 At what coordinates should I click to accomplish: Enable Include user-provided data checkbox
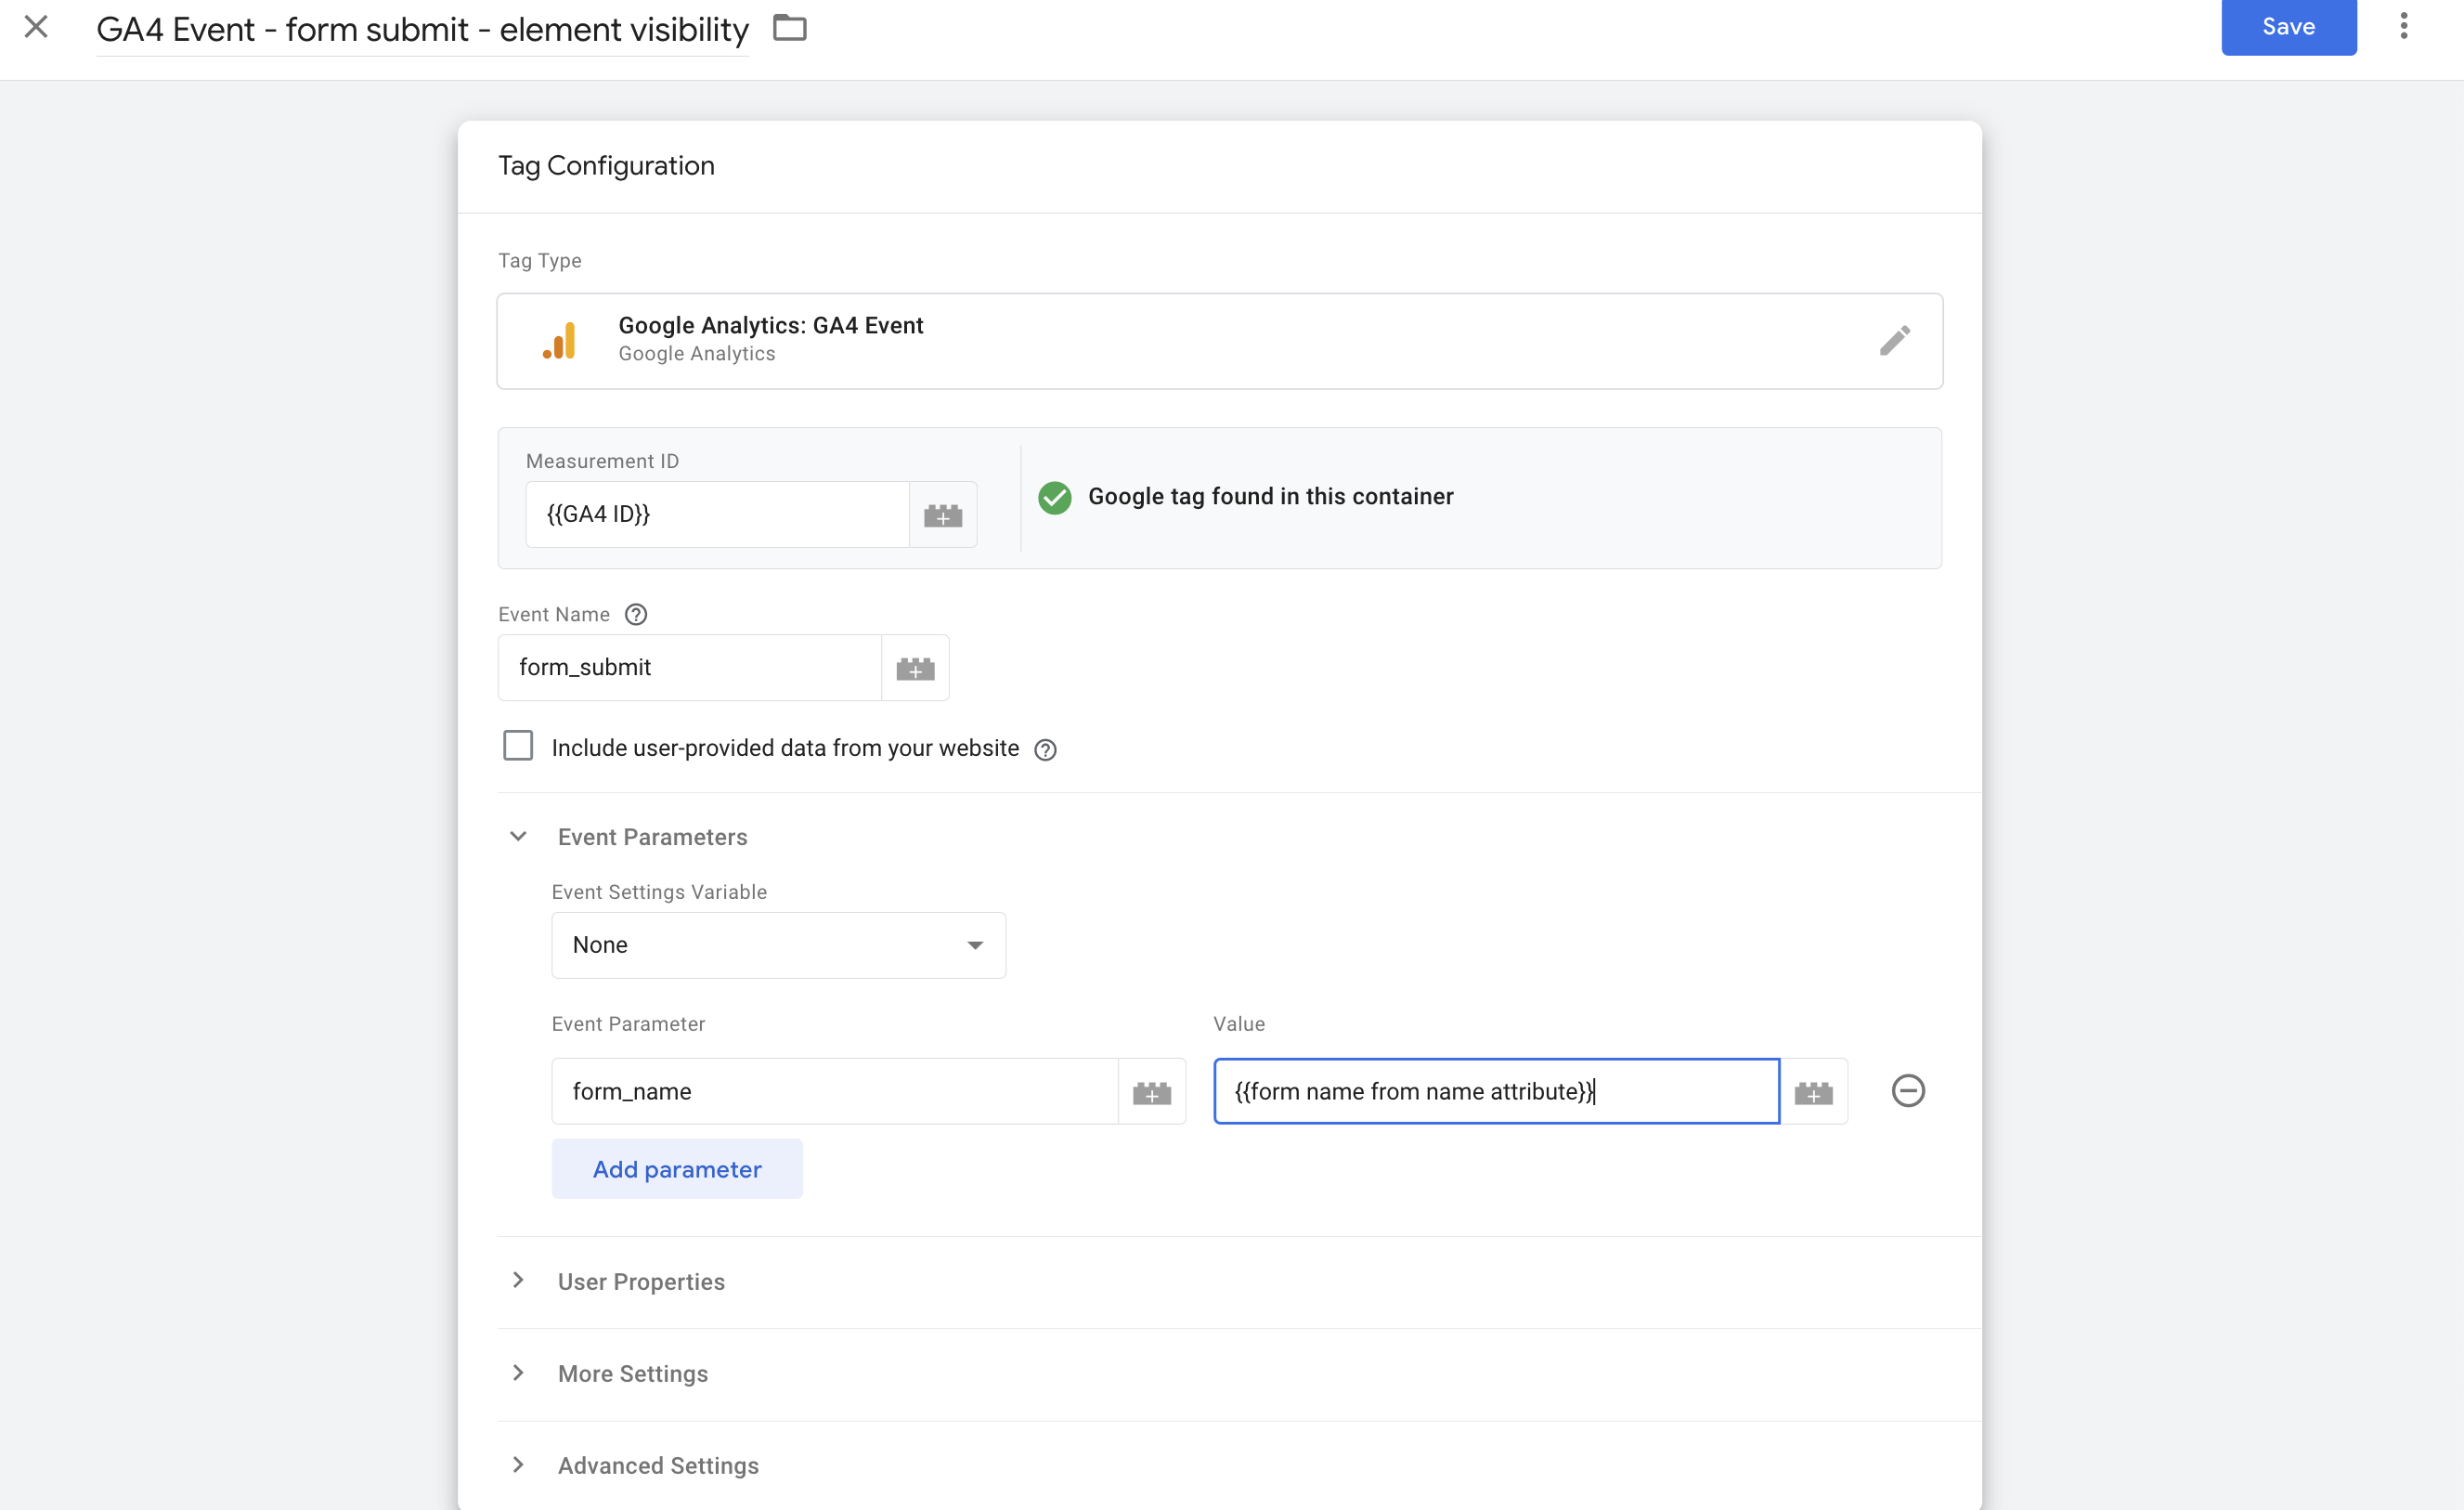tap(518, 746)
